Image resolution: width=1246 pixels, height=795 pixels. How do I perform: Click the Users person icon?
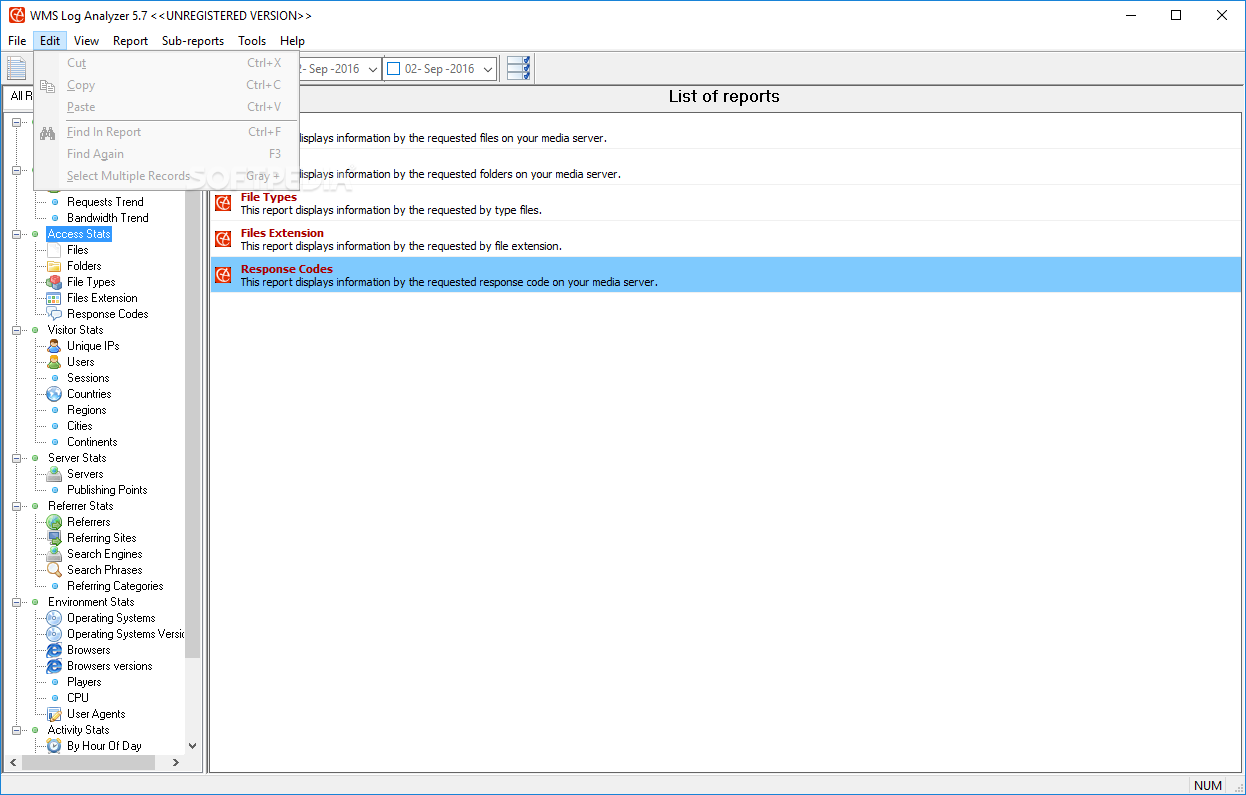coord(54,362)
